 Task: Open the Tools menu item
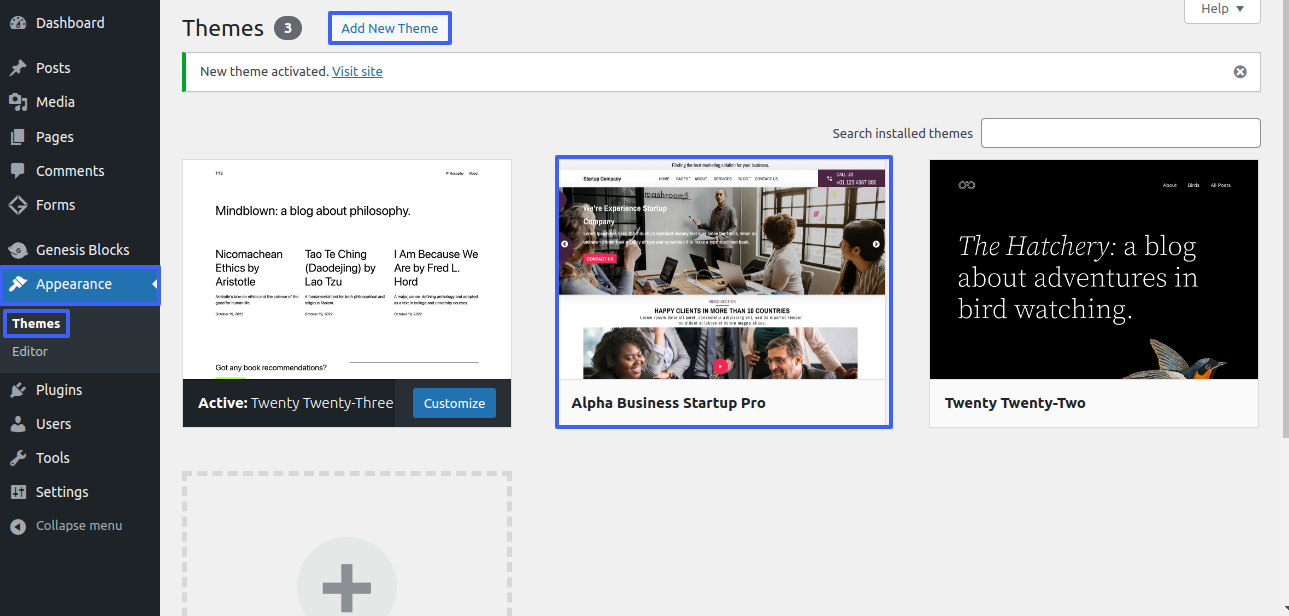pos(80,458)
